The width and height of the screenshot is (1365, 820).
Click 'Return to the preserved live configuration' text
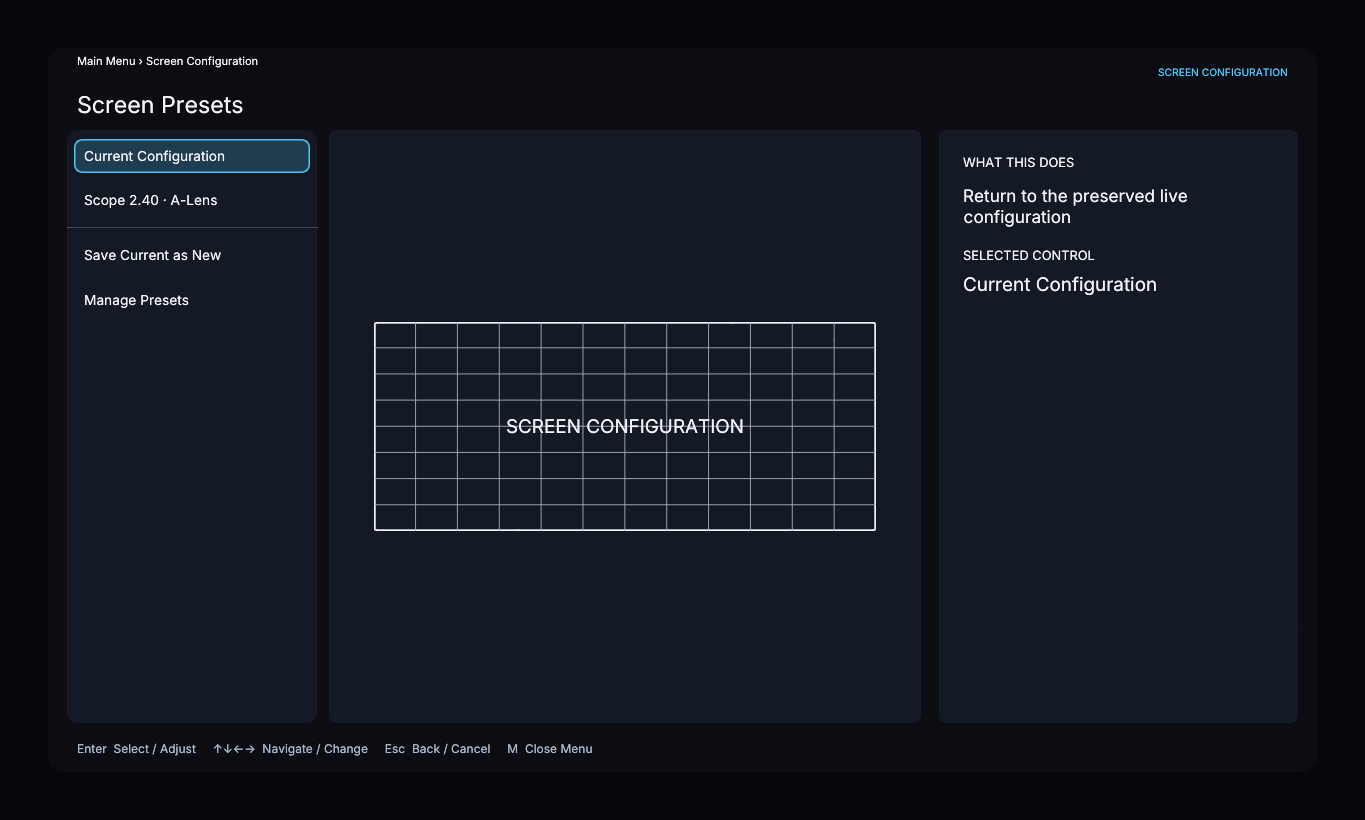coord(1075,207)
